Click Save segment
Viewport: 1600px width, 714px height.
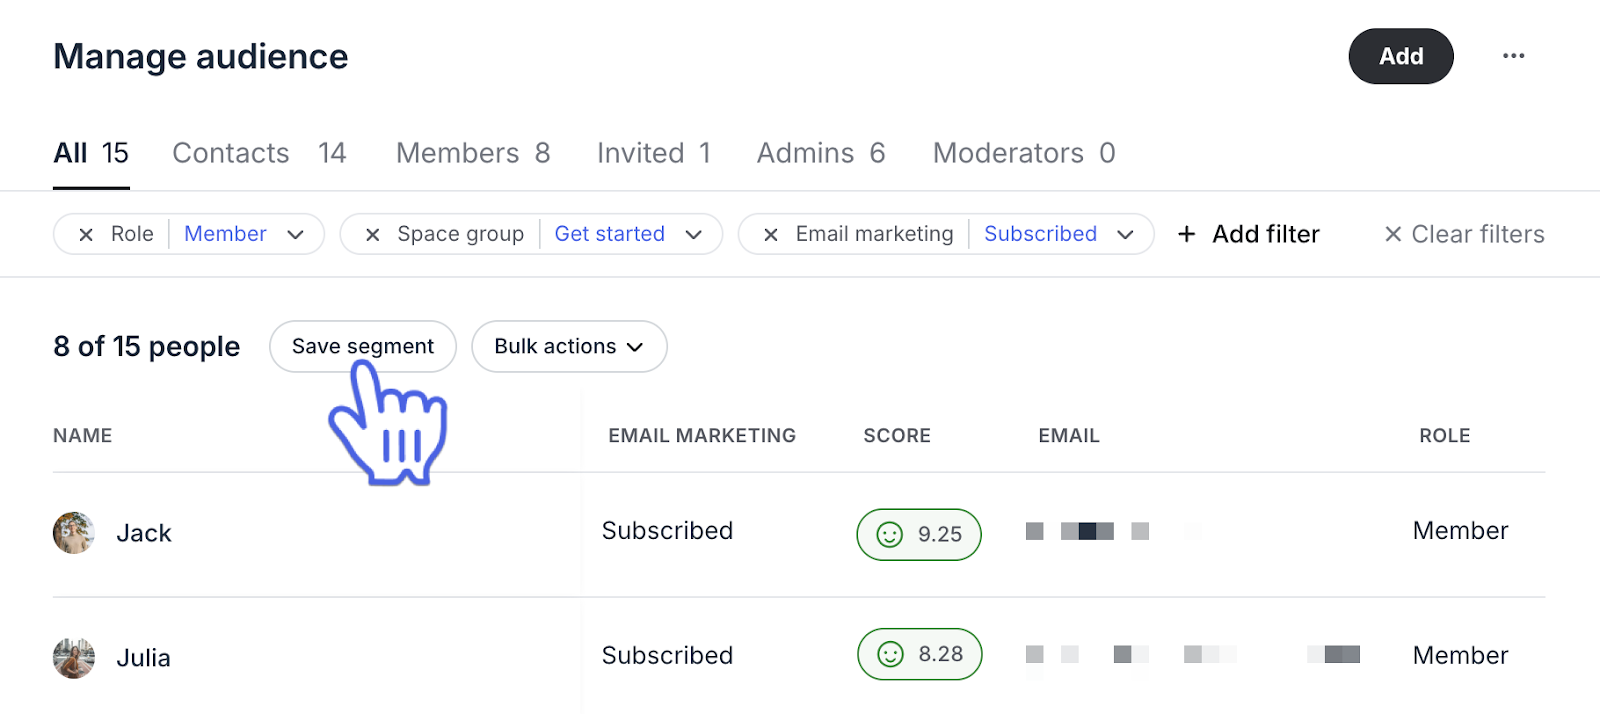363,346
